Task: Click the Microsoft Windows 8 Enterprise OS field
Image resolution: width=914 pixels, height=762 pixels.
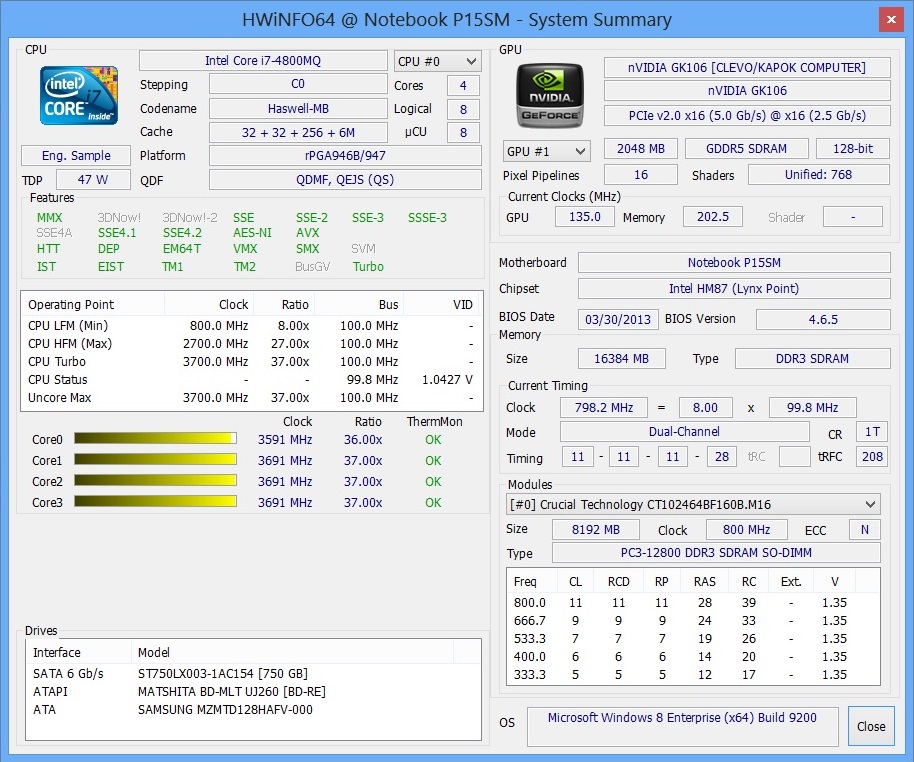Action: tap(683, 726)
